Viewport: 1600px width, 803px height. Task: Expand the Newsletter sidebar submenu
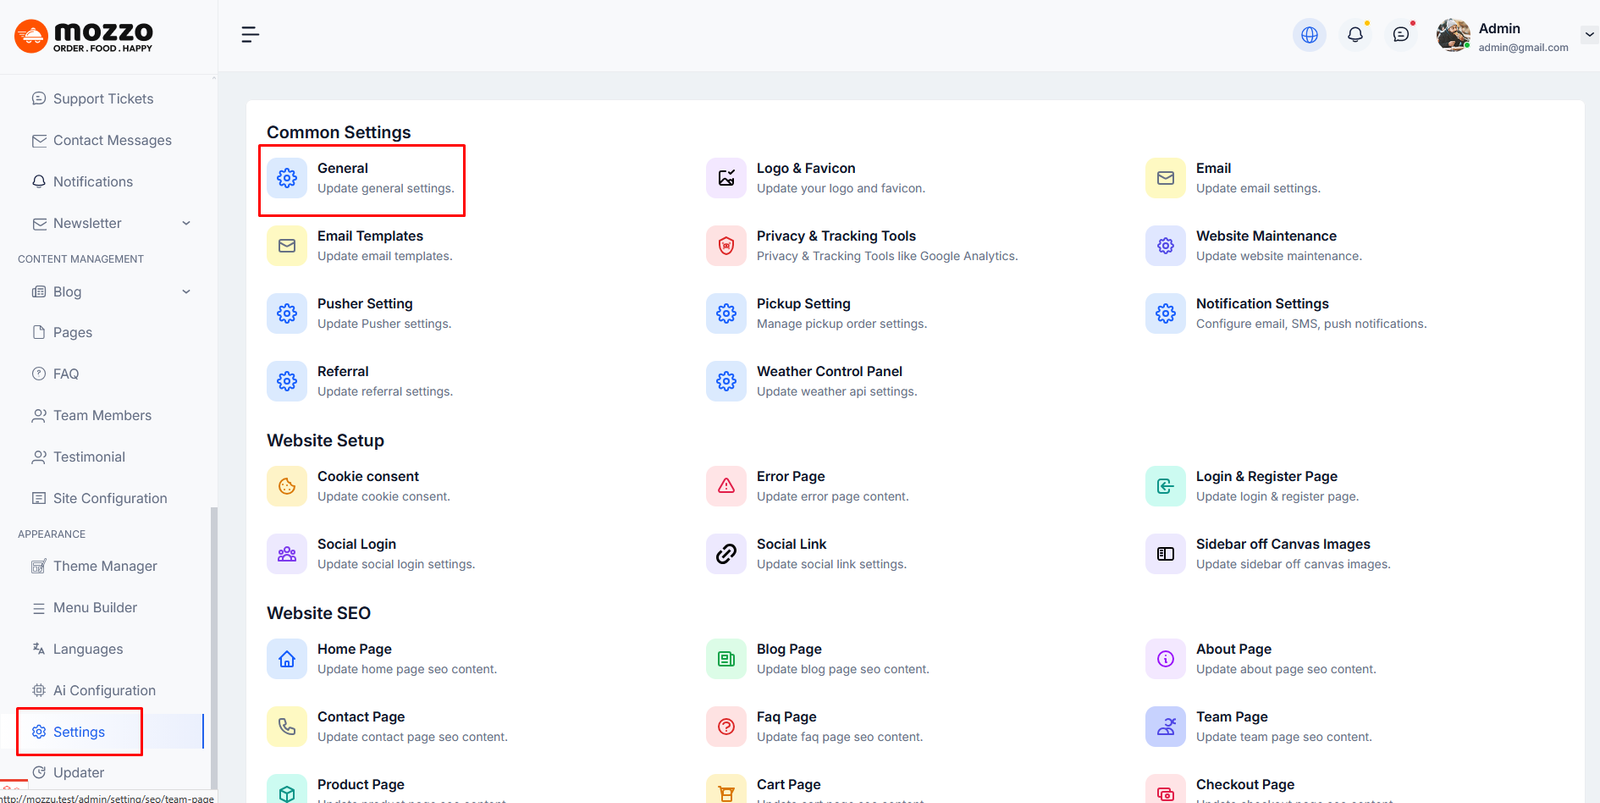(186, 223)
